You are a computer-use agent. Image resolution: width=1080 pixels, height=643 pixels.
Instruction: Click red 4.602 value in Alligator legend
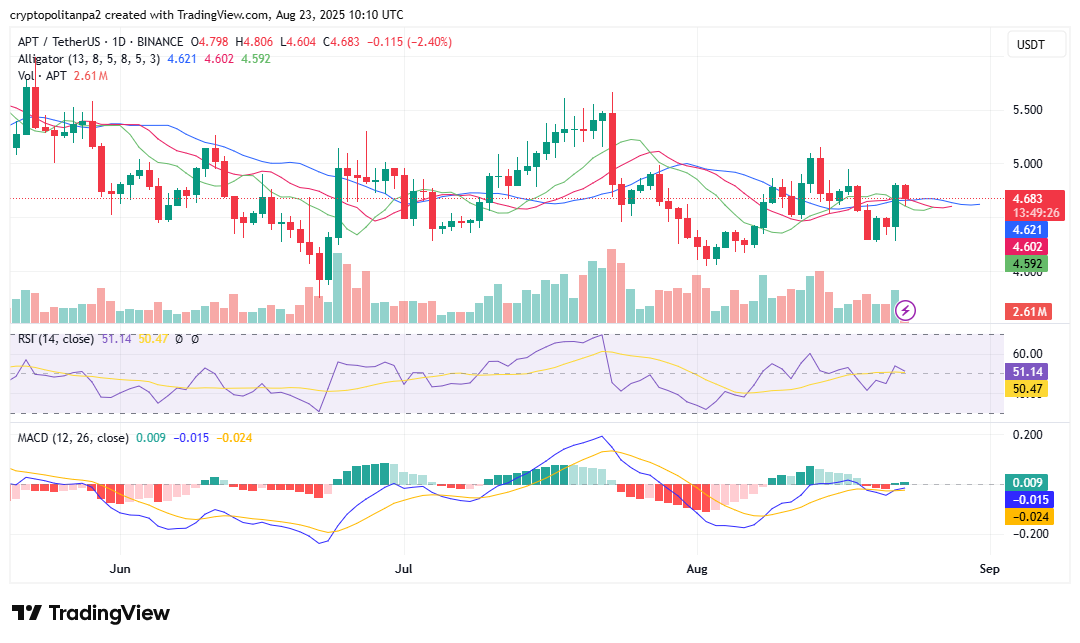[x=219, y=59]
